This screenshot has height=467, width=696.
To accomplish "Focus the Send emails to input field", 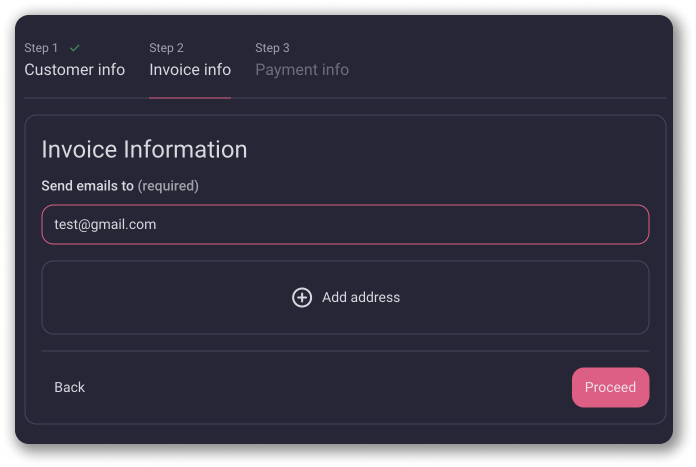I will [345, 225].
